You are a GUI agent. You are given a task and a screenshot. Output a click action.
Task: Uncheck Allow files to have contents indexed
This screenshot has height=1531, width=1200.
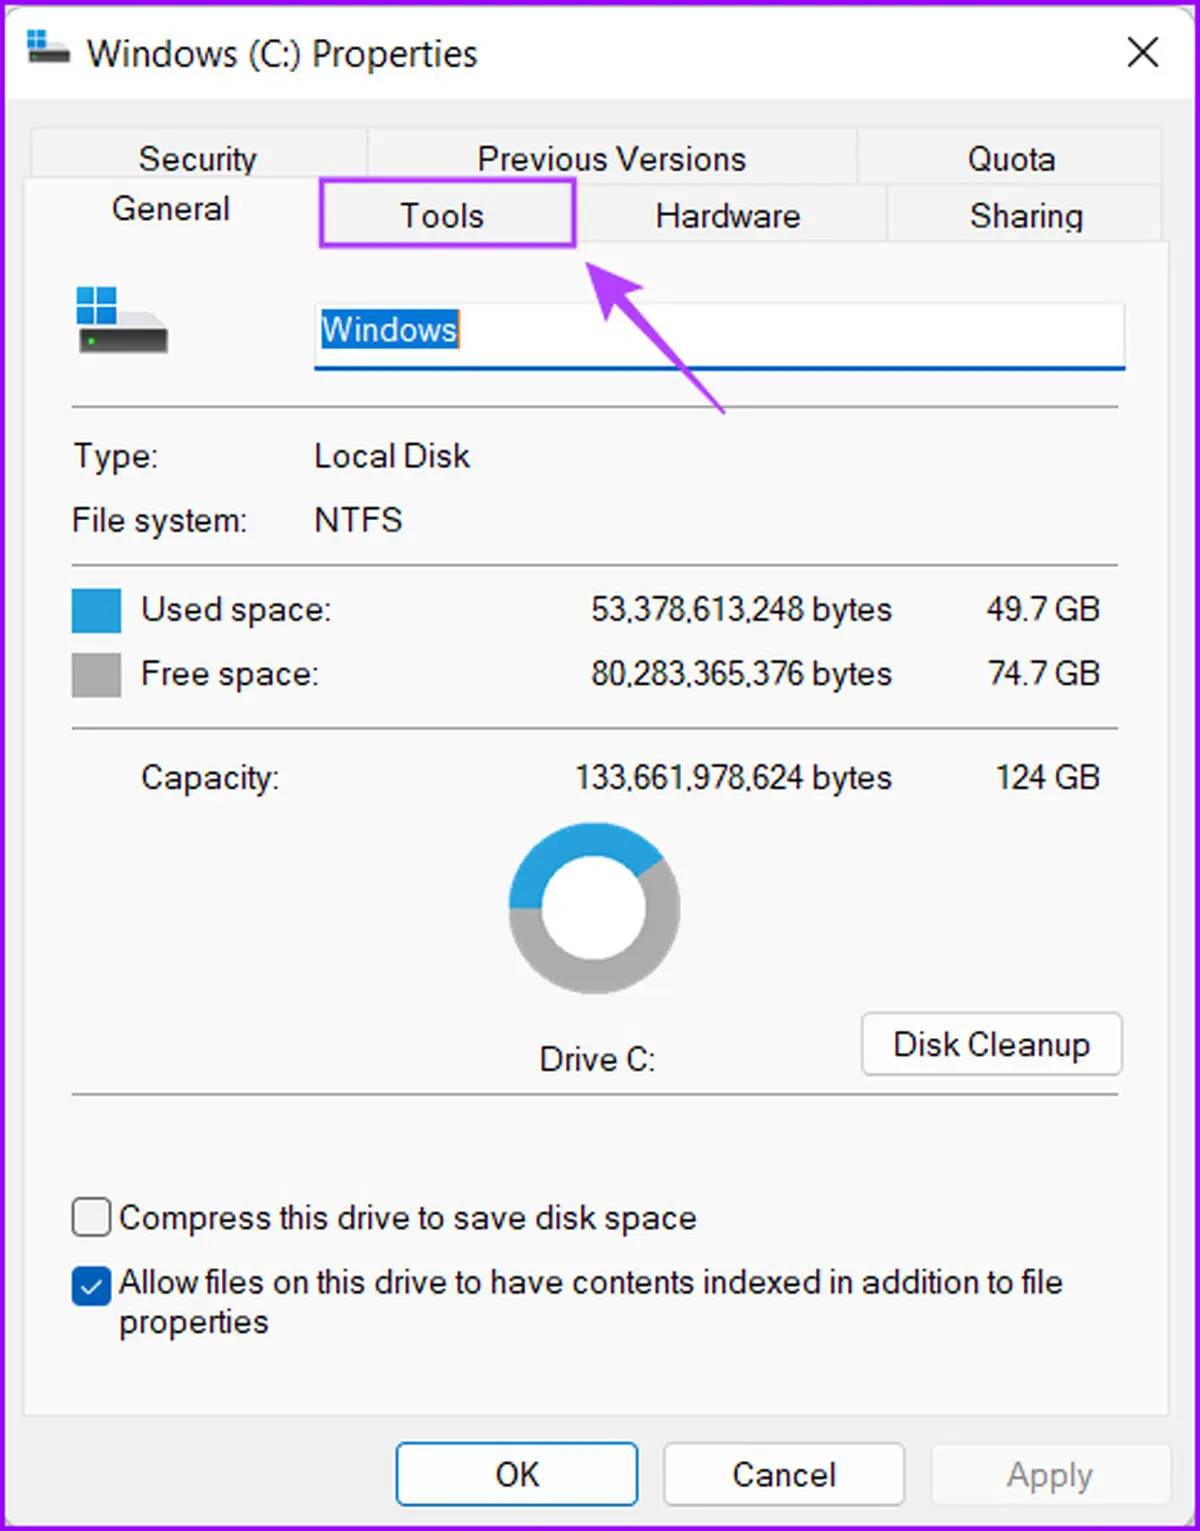pos(91,1286)
